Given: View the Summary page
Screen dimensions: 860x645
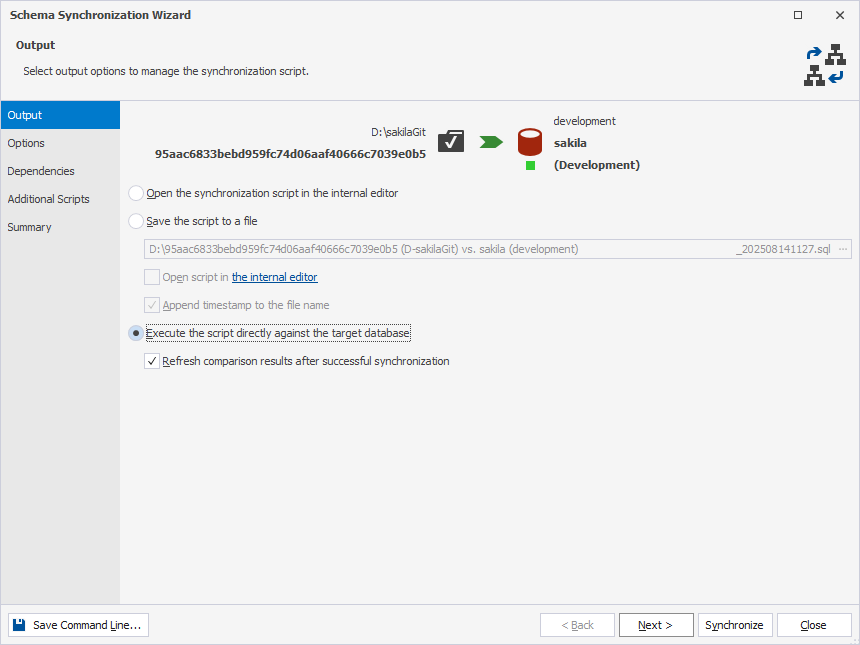Looking at the screenshot, I should 29,227.
